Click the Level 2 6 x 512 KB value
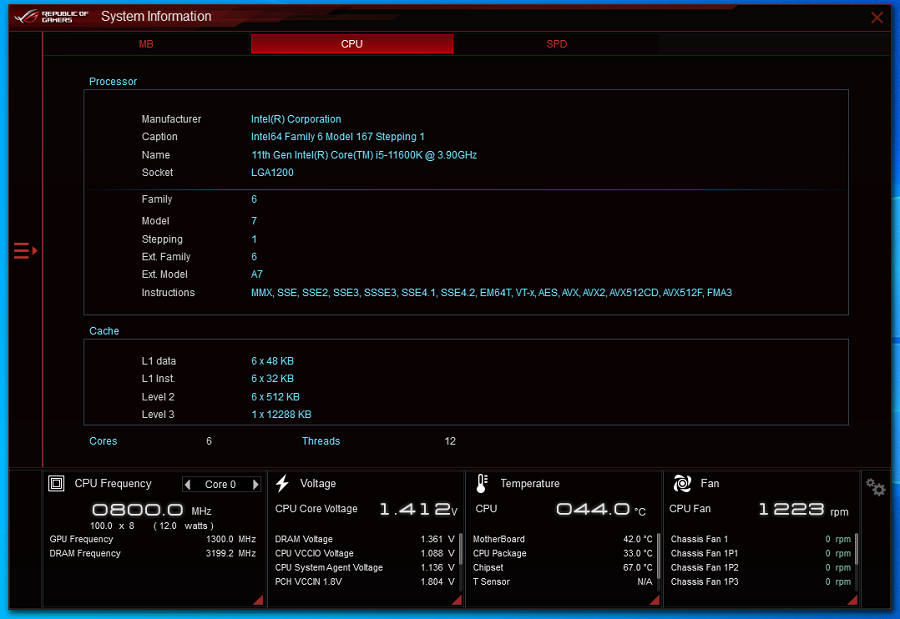This screenshot has width=900, height=619. tap(276, 397)
